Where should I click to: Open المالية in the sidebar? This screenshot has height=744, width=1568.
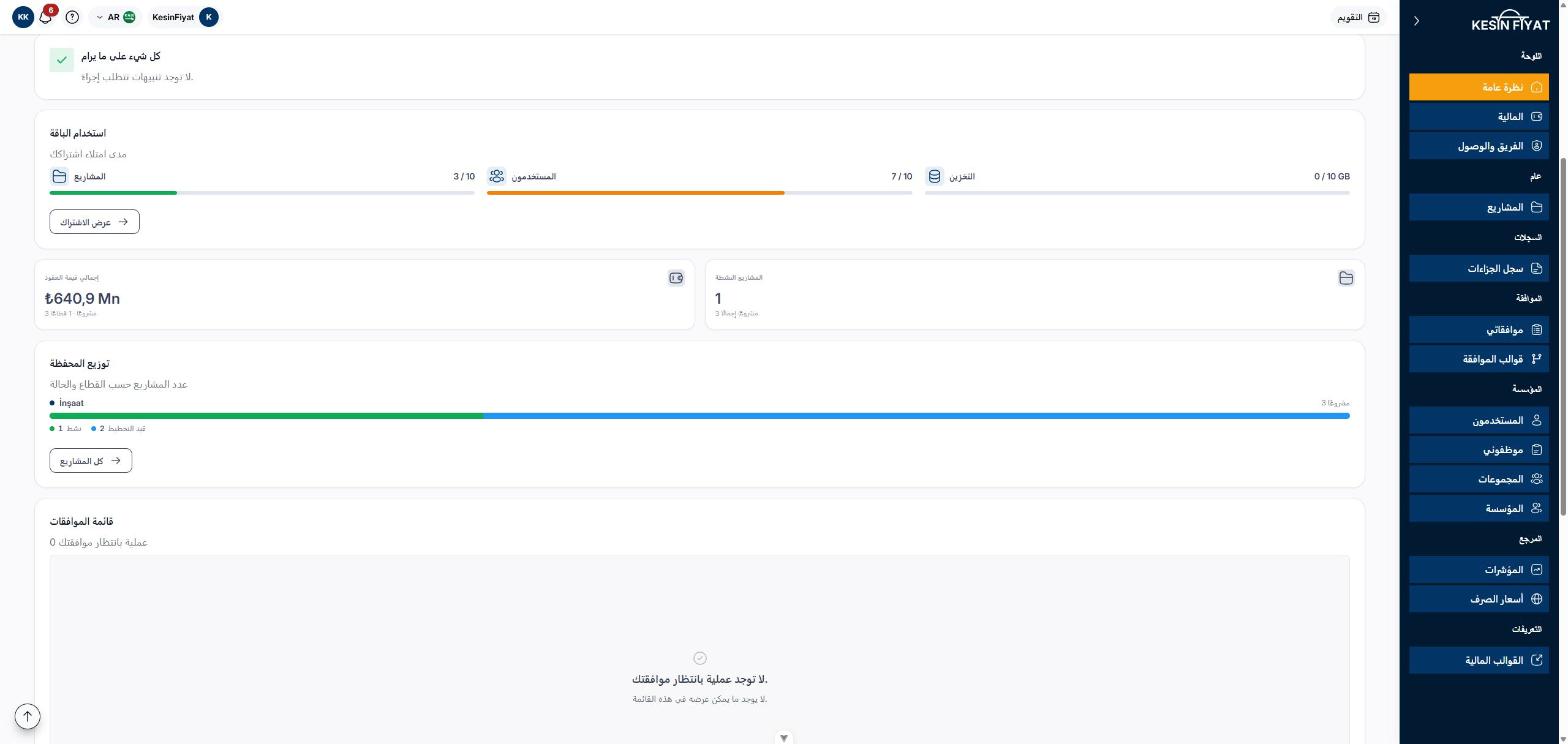1479,117
